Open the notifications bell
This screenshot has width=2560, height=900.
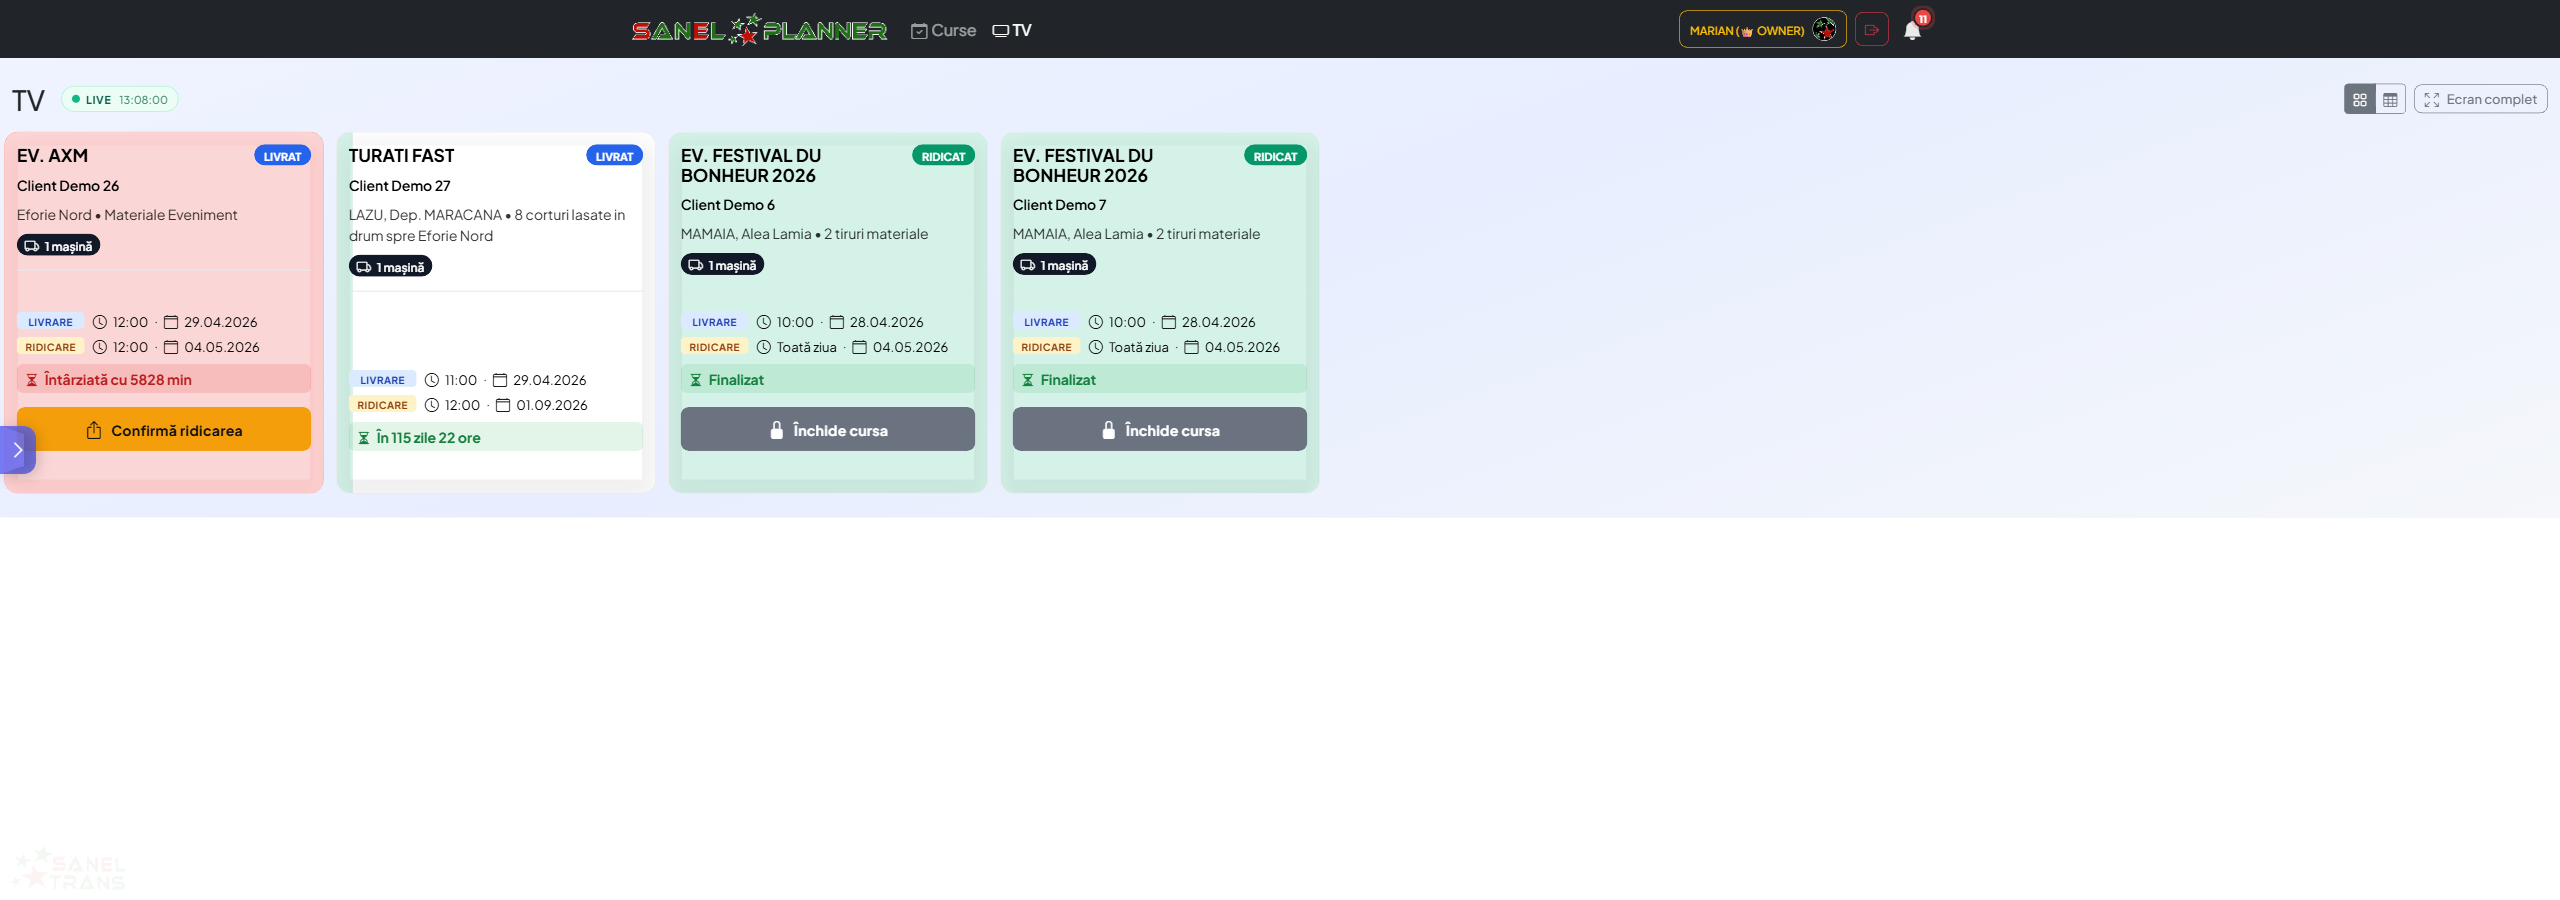tap(1912, 30)
